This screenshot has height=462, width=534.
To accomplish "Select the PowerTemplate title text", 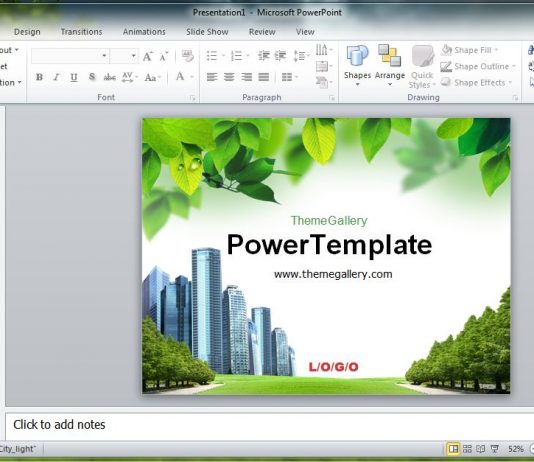I will [329, 244].
